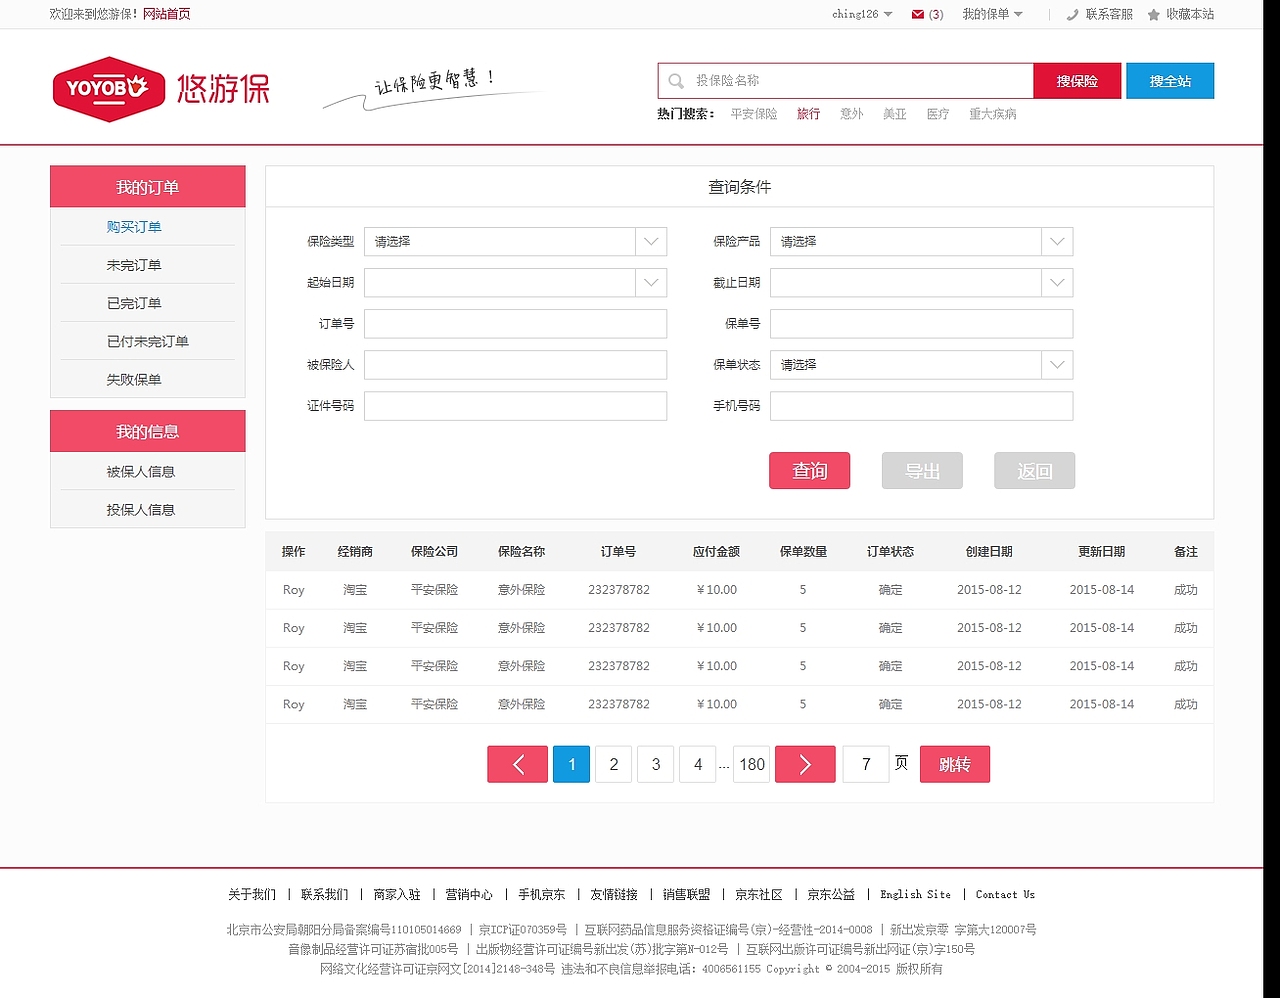The image size is (1280, 998).
Task: Click the page number jump input
Action: click(x=866, y=765)
